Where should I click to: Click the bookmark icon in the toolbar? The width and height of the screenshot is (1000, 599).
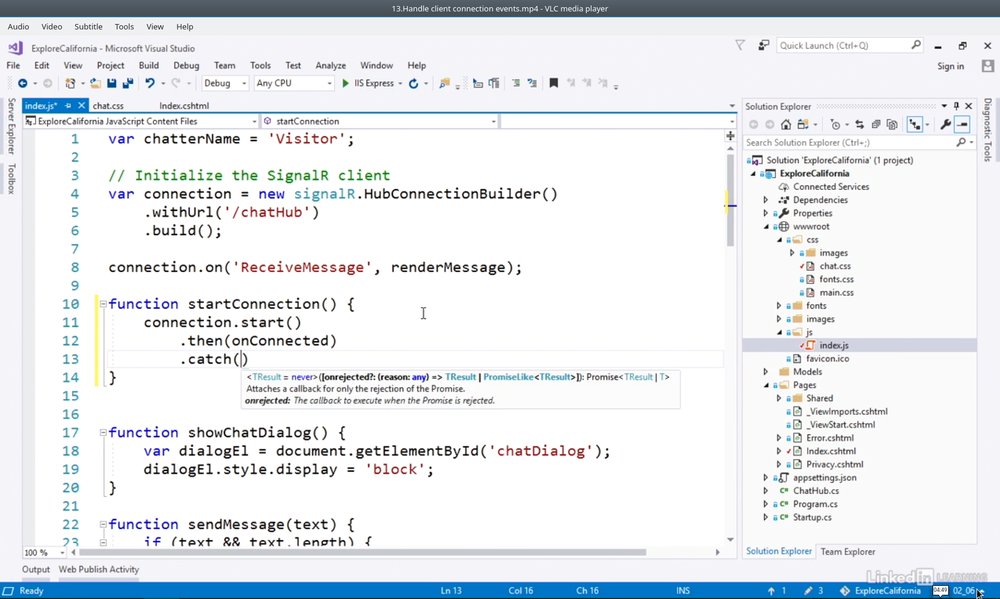pos(553,84)
